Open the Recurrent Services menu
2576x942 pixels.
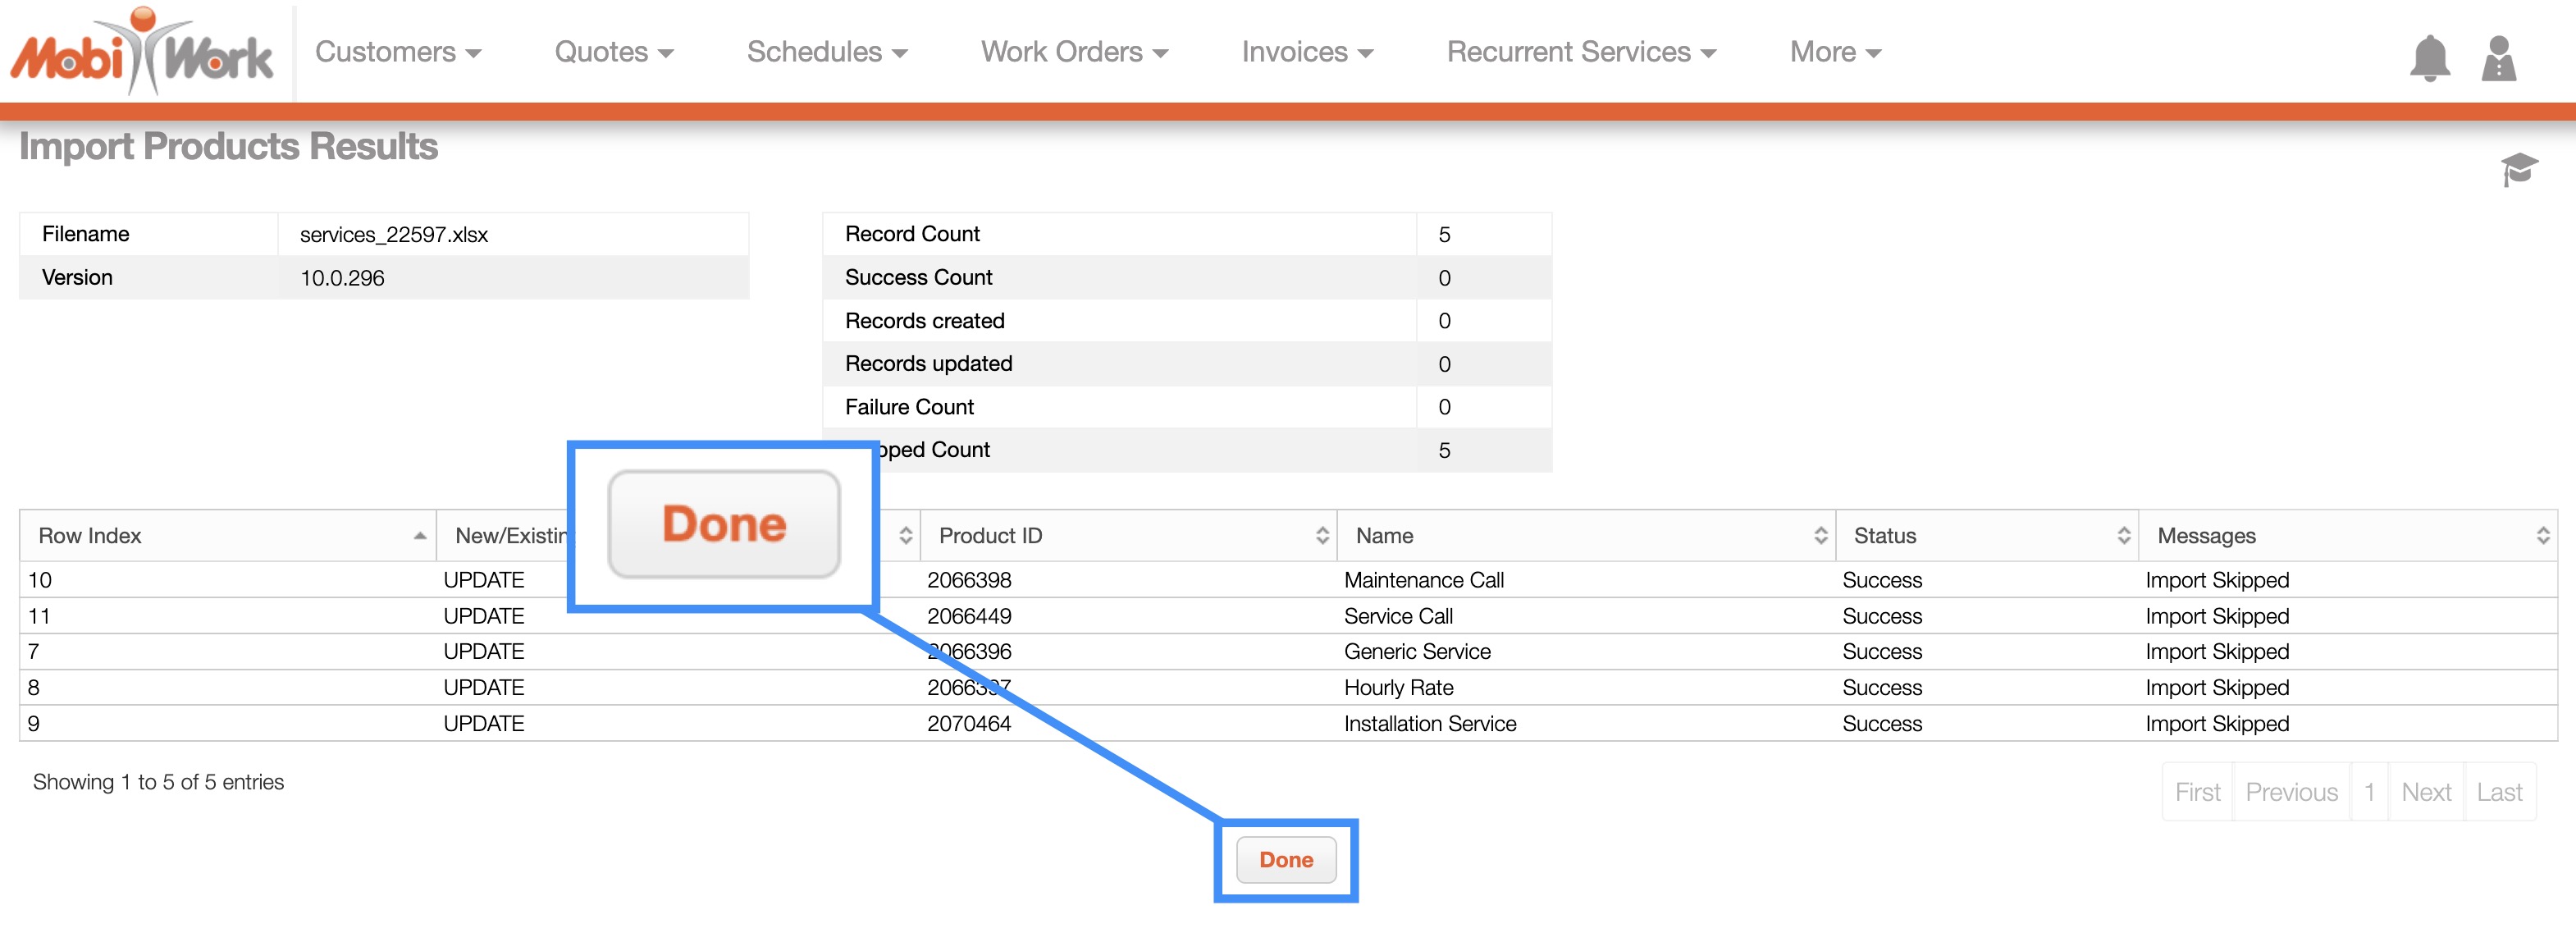point(1580,52)
